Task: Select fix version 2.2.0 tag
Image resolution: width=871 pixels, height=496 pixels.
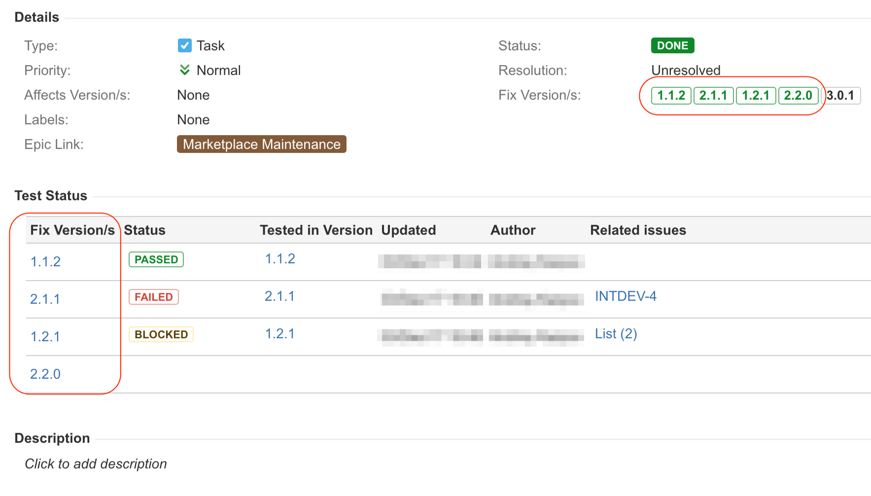Action: (798, 96)
